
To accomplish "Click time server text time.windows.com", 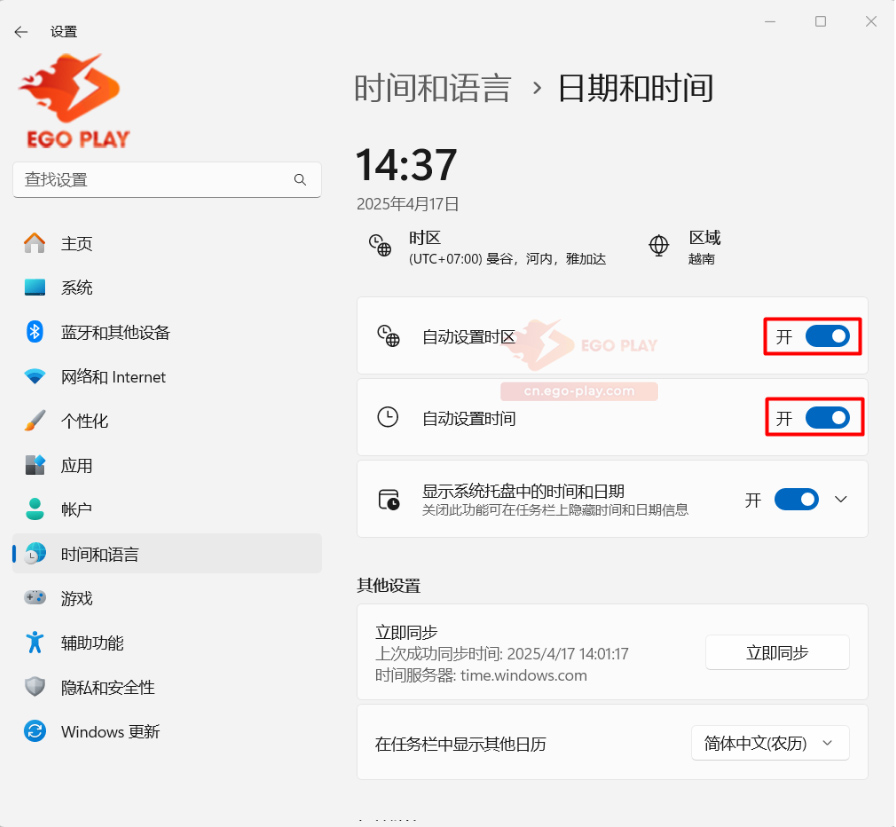I will [523, 676].
